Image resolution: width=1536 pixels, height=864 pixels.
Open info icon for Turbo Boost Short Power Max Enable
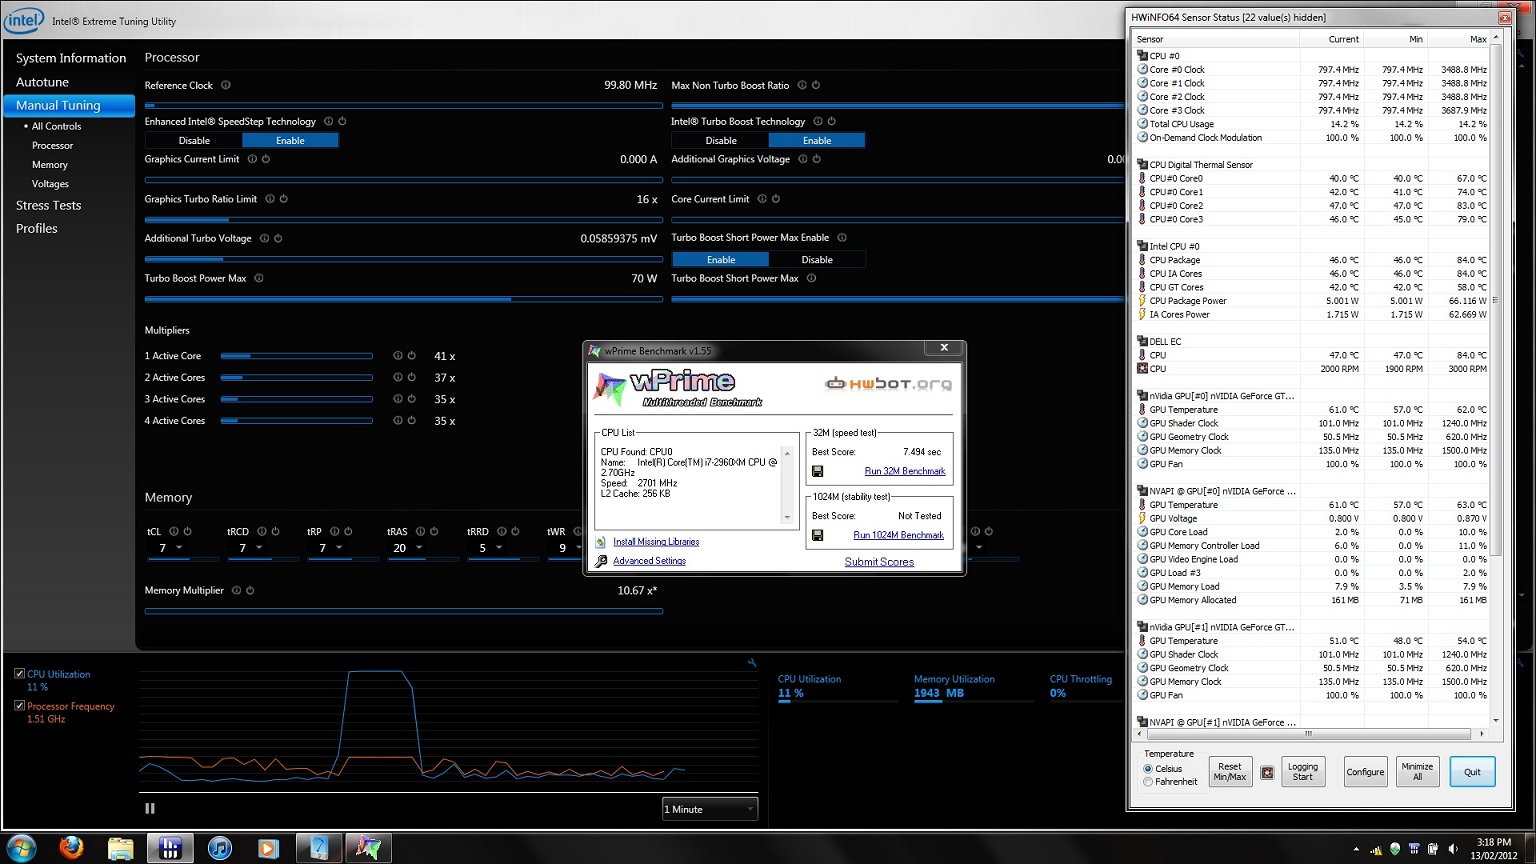(842, 237)
